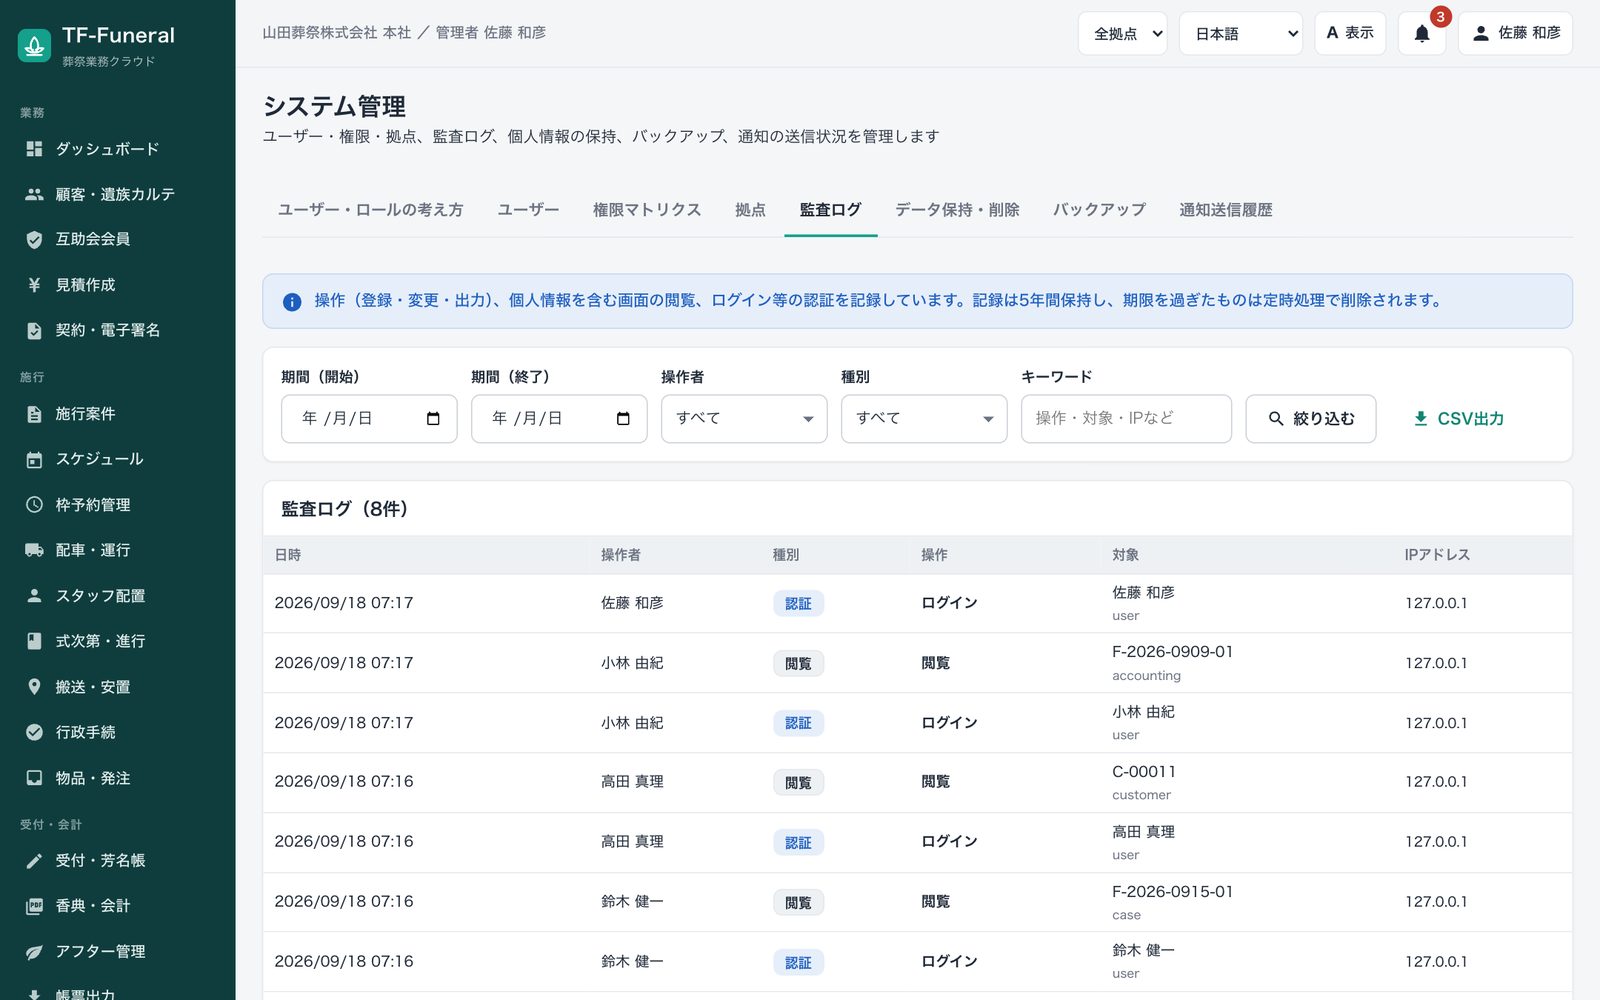The width and height of the screenshot is (1600, 1000).
Task: Click the 互助会会員 shield icon
Action: click(x=34, y=239)
